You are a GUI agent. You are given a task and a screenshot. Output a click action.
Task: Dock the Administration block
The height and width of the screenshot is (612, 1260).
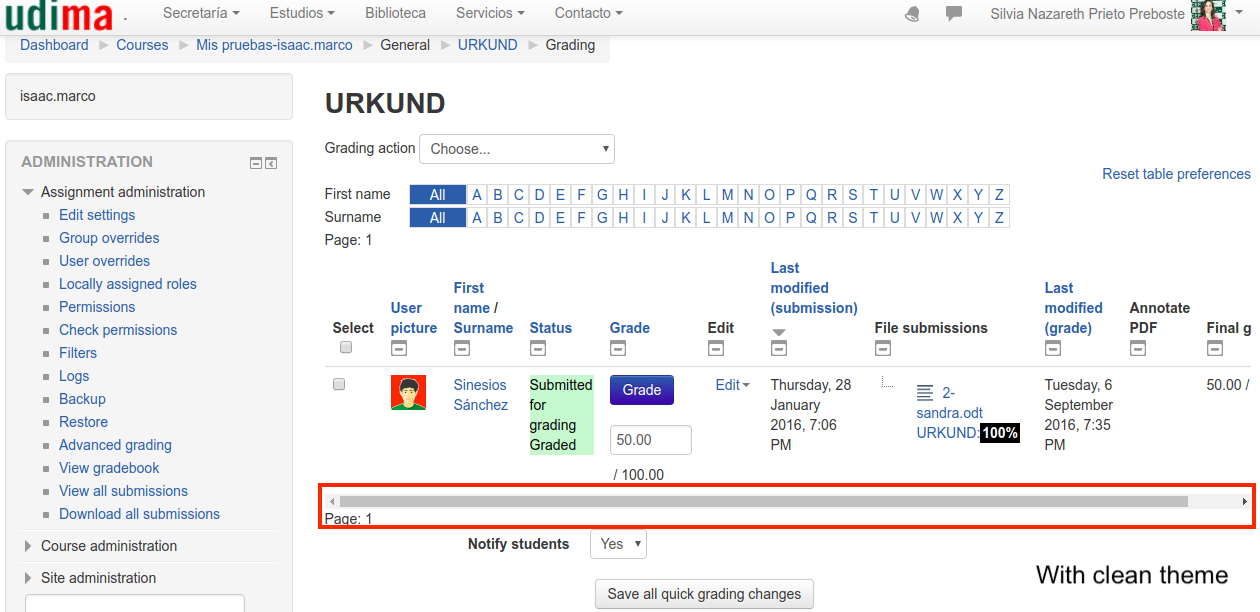click(271, 163)
